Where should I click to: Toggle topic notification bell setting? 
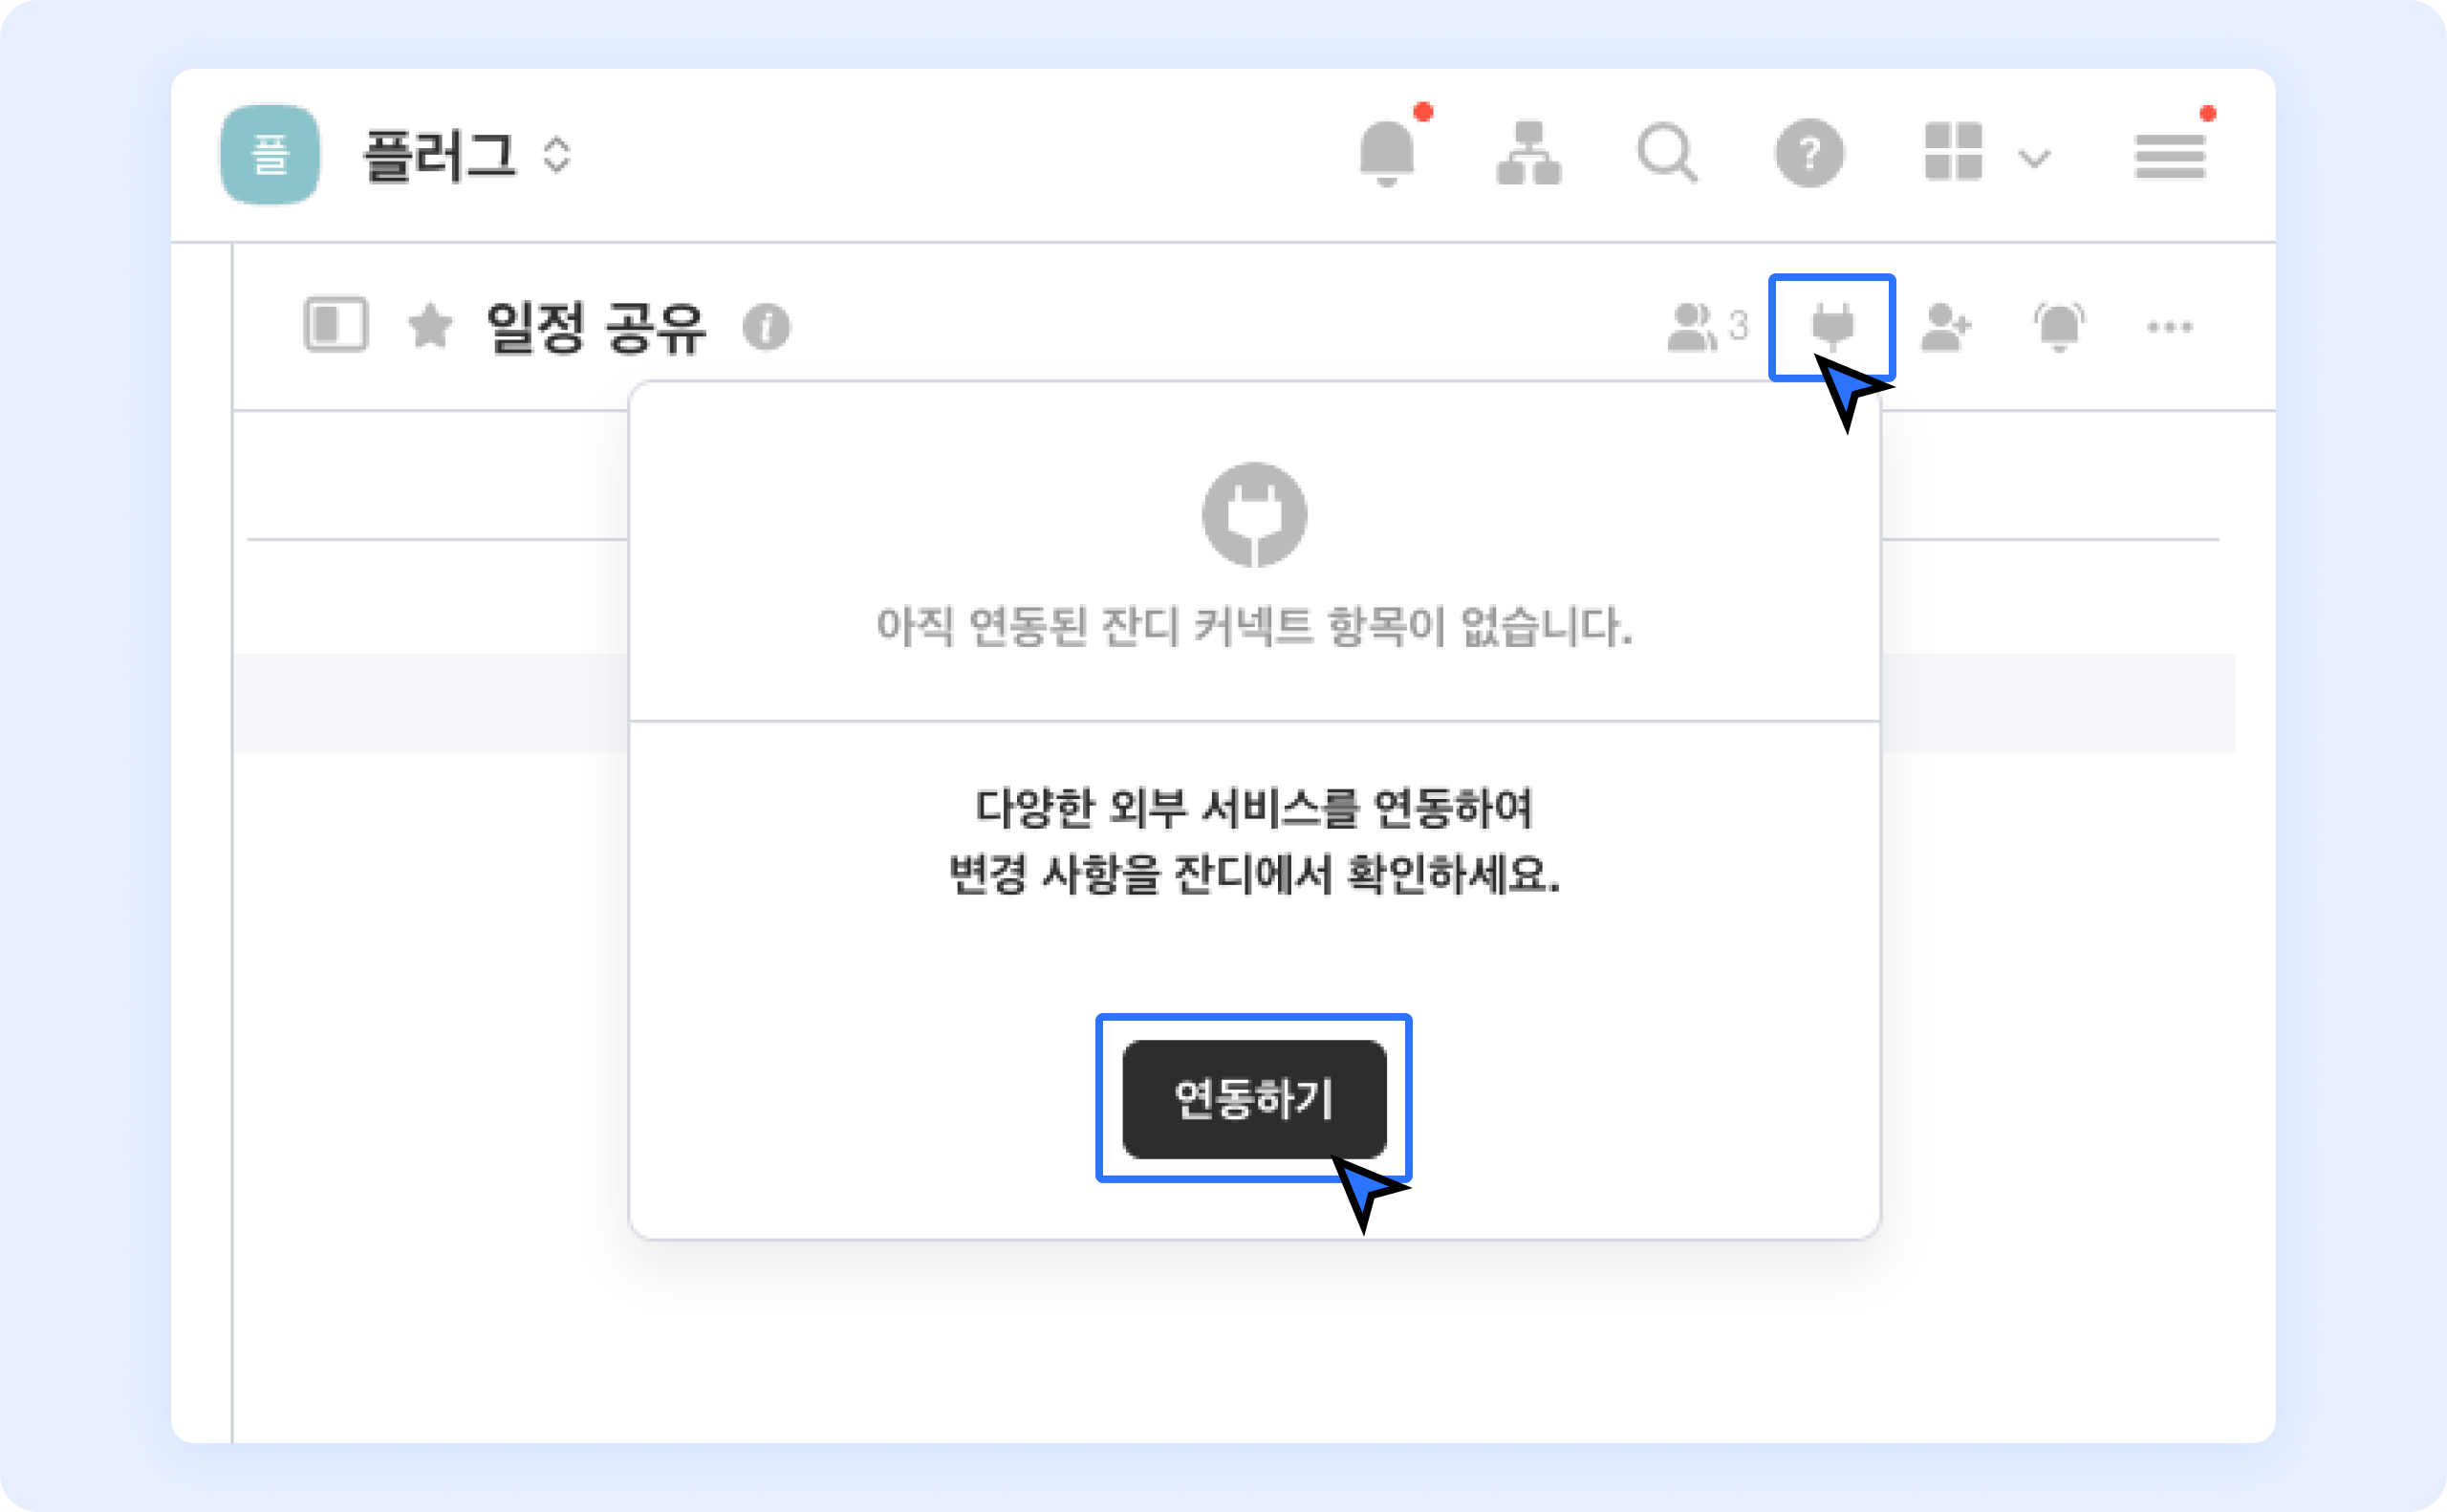[2059, 327]
